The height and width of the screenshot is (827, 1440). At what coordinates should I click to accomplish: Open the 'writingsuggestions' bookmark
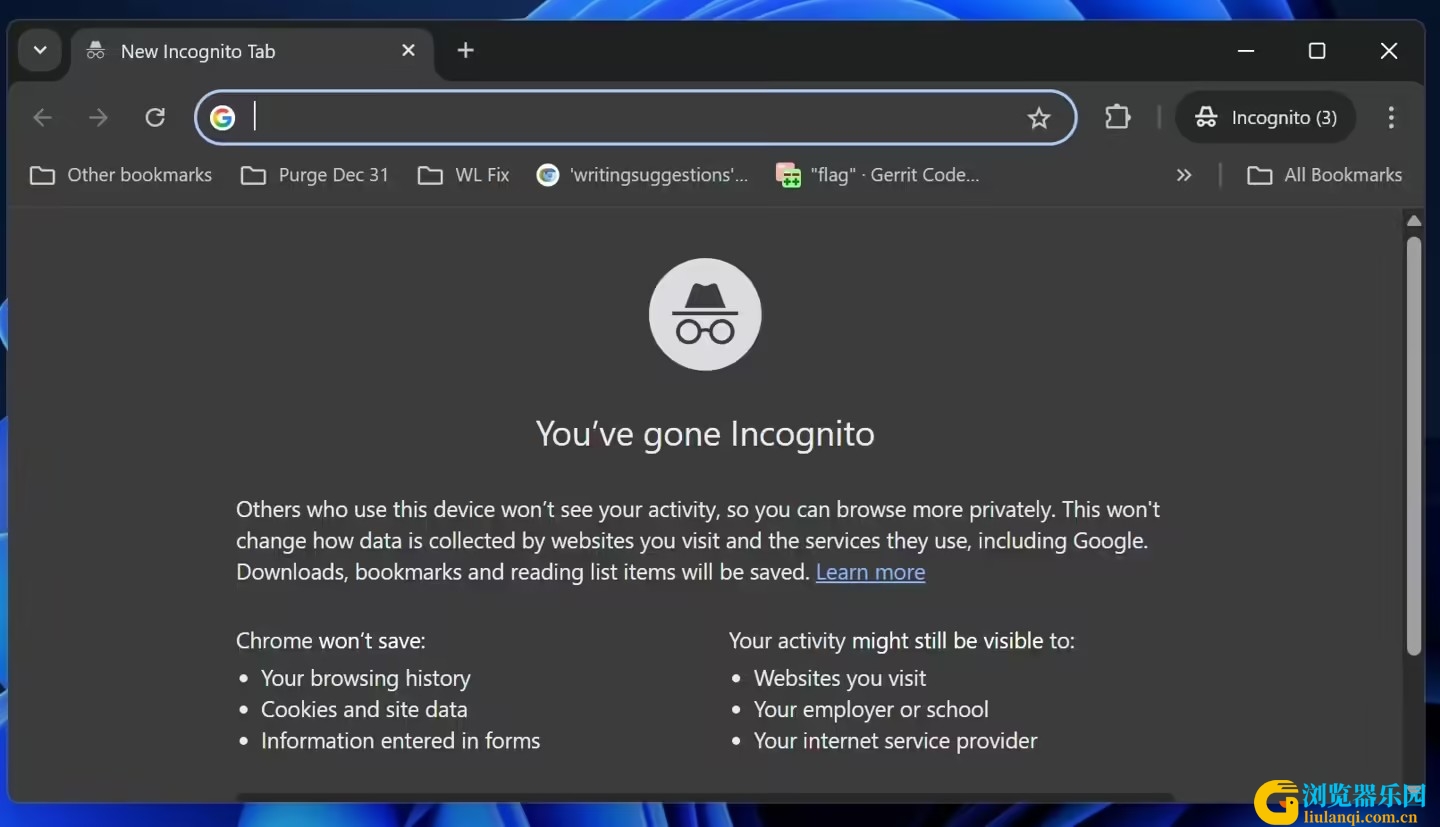(642, 175)
